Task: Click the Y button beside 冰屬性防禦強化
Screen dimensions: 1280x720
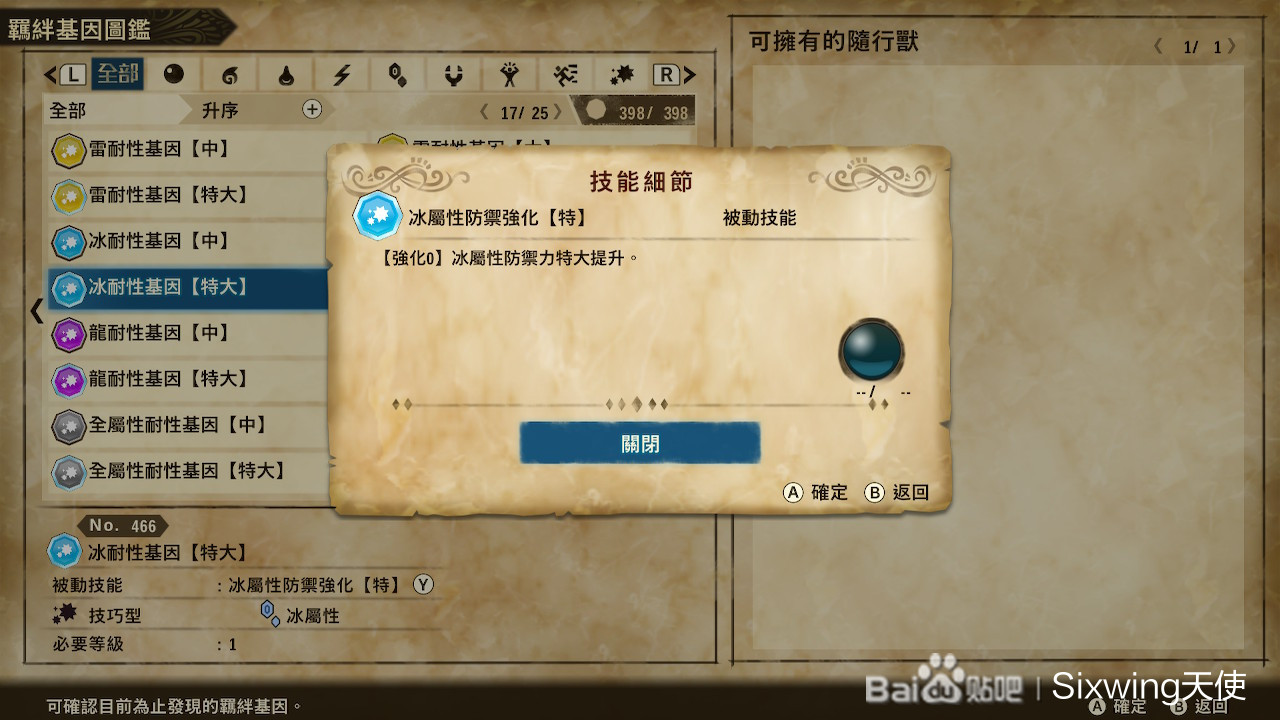Action: pyautogui.click(x=424, y=585)
